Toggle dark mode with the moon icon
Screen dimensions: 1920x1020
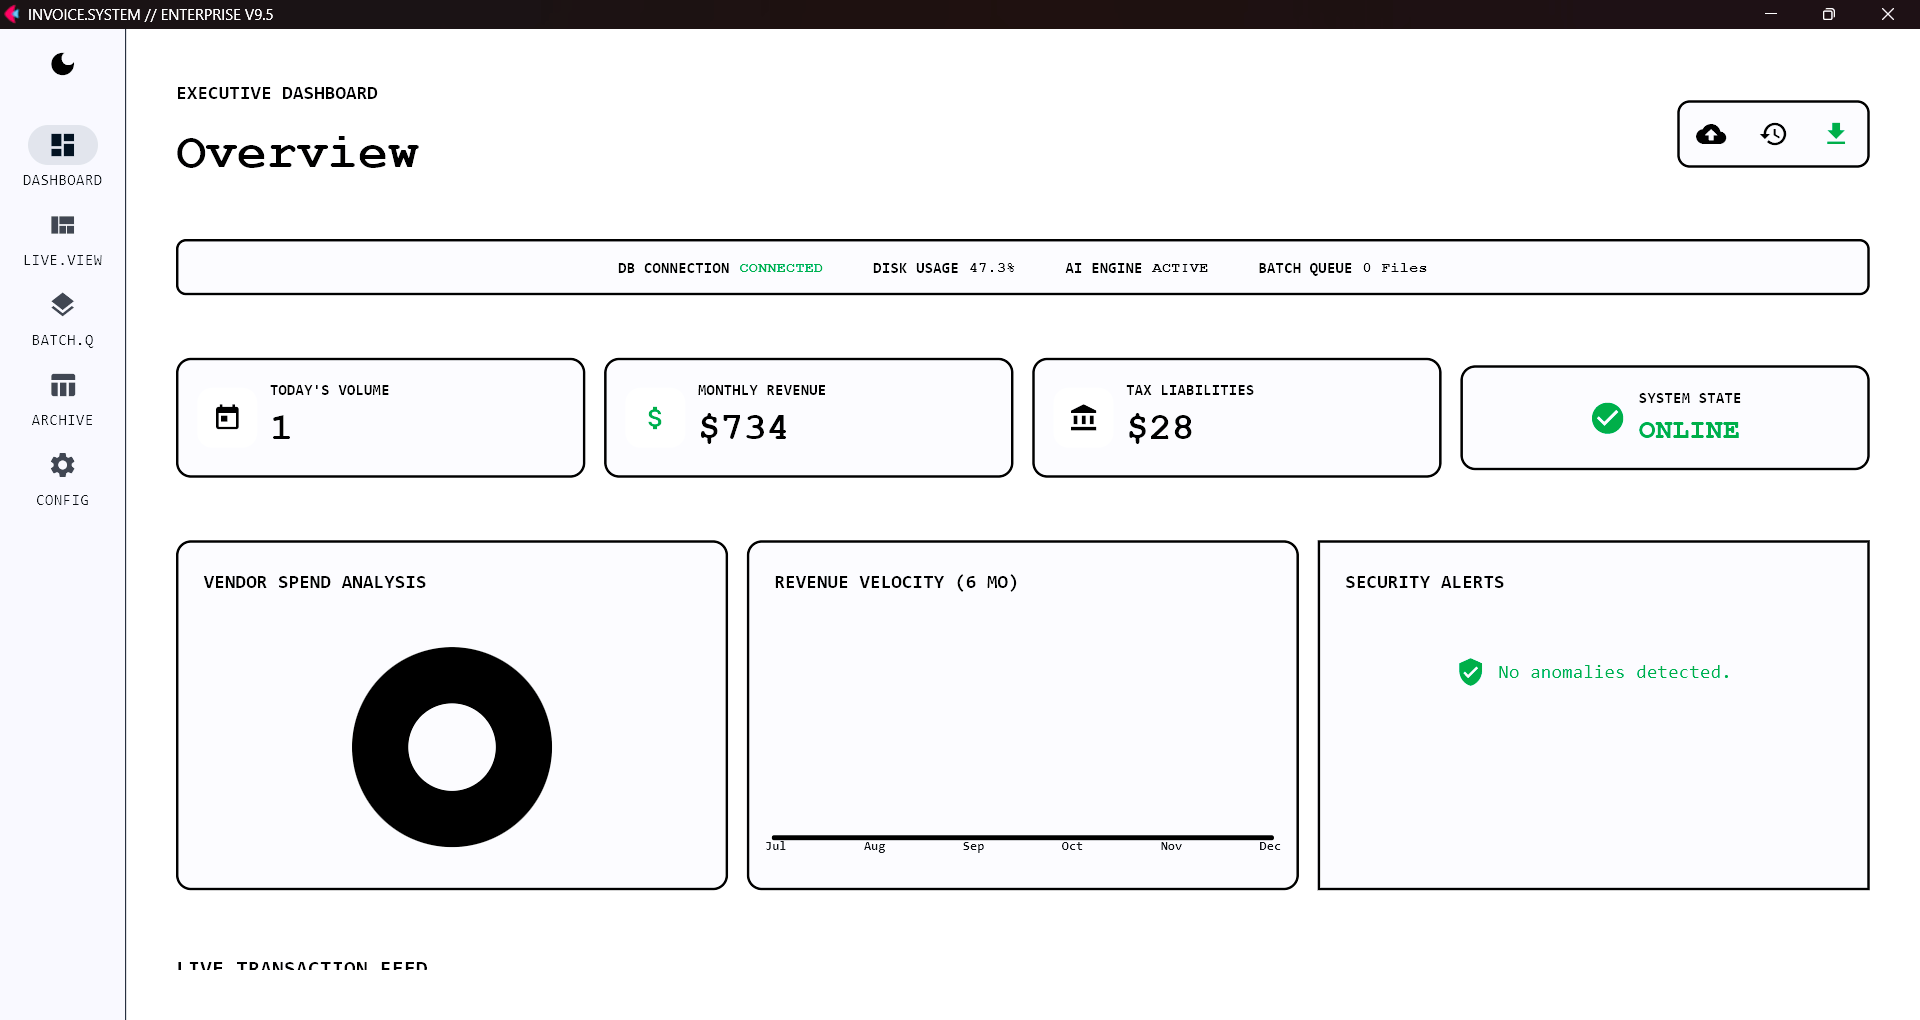pyautogui.click(x=62, y=64)
